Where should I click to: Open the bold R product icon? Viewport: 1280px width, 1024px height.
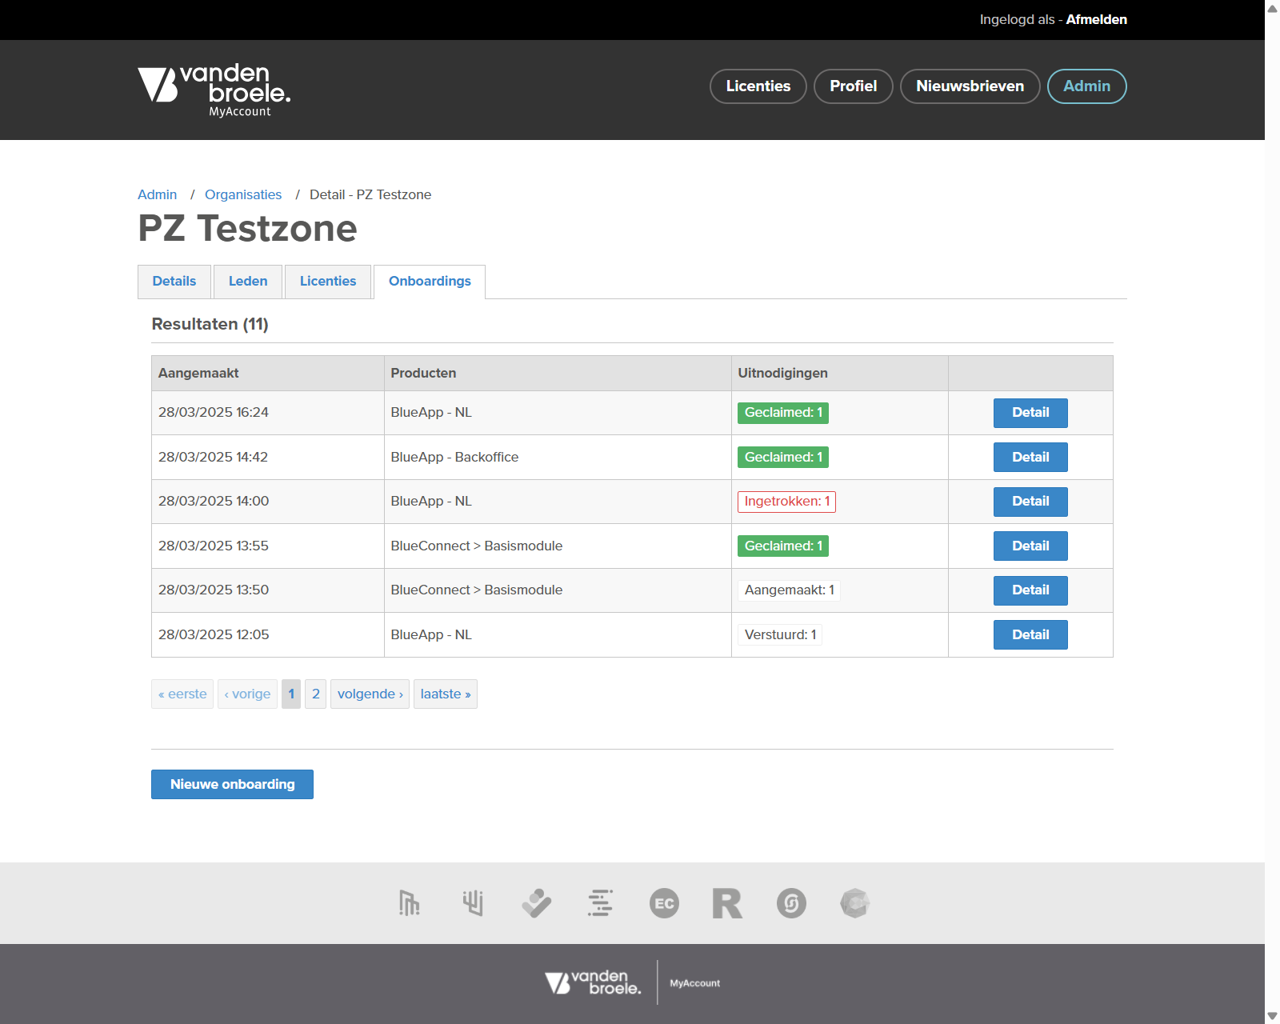point(727,903)
